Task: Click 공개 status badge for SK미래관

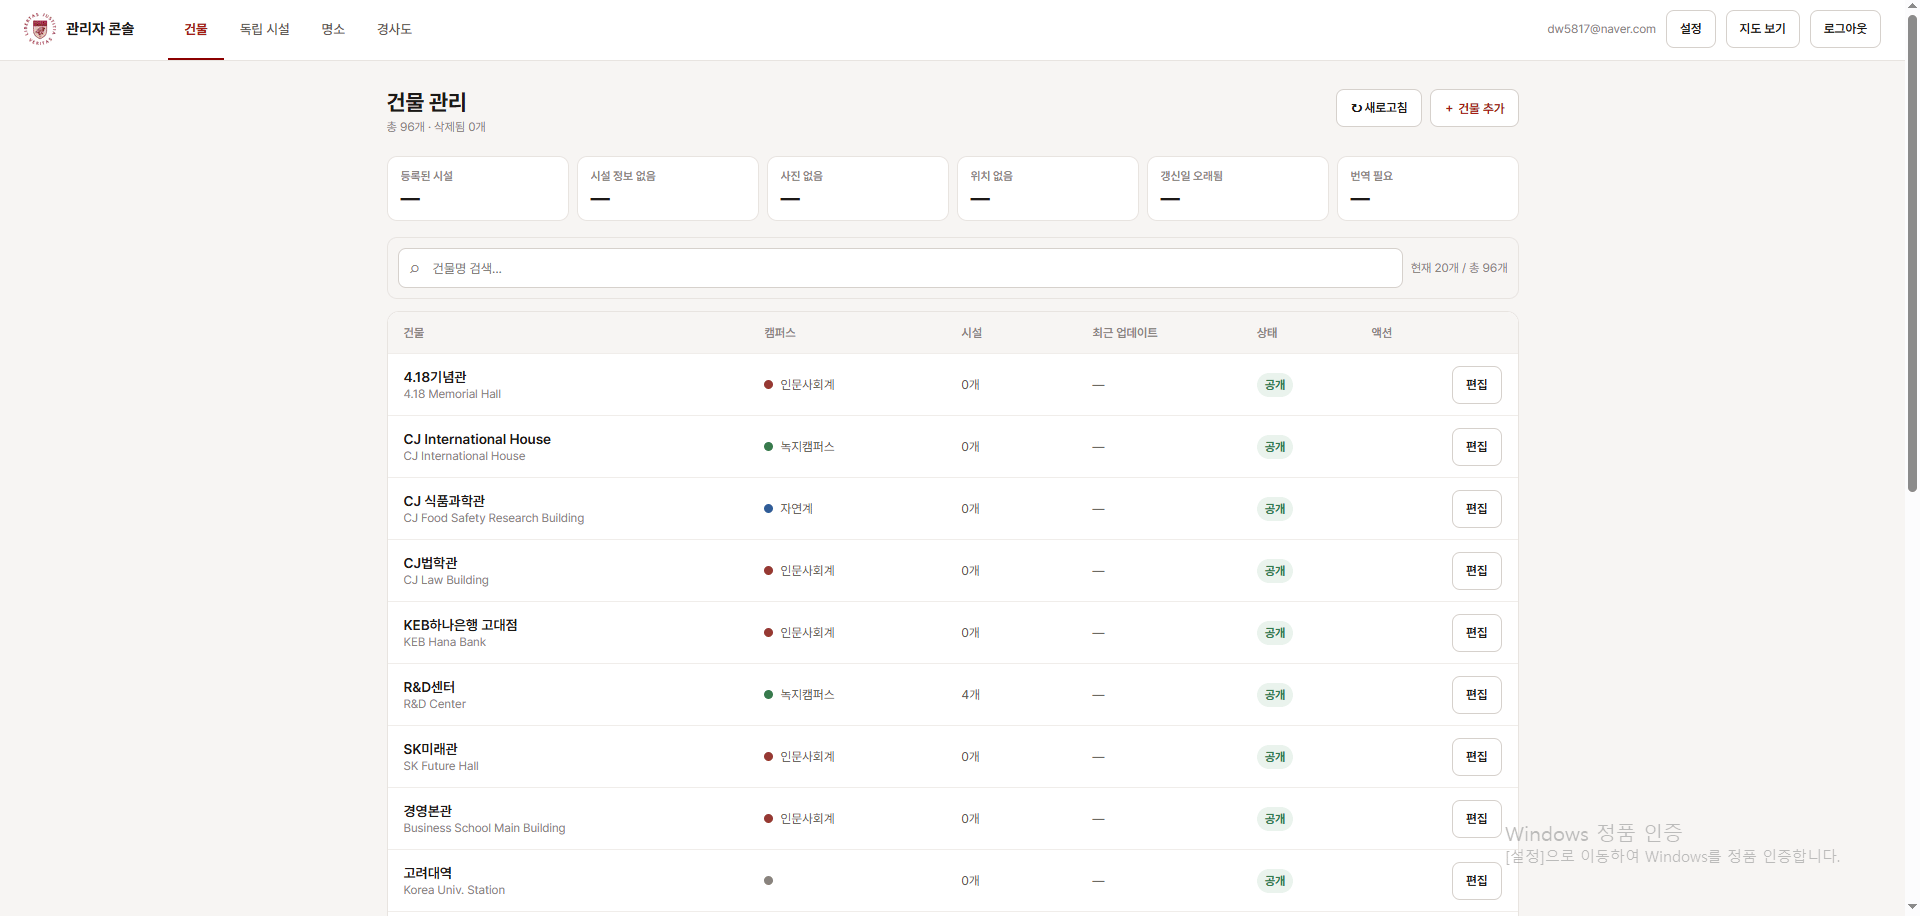Action: click(x=1275, y=757)
